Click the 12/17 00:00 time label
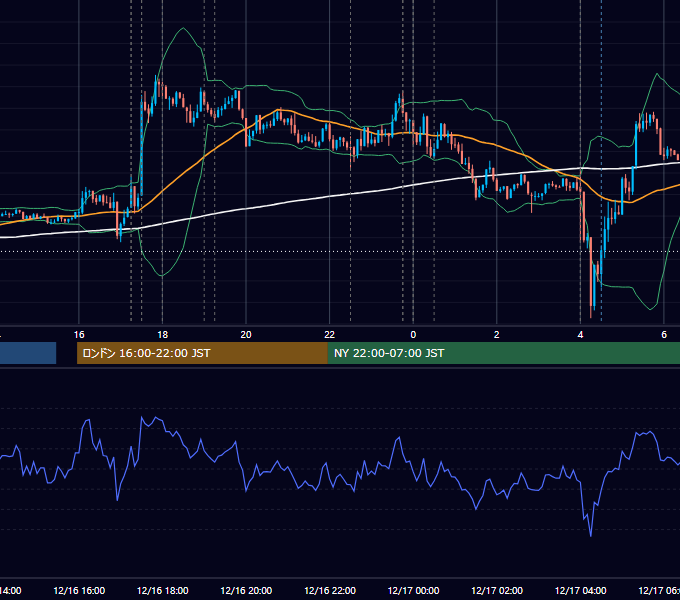Viewport: 680px width, 600px height. pyautogui.click(x=413, y=590)
